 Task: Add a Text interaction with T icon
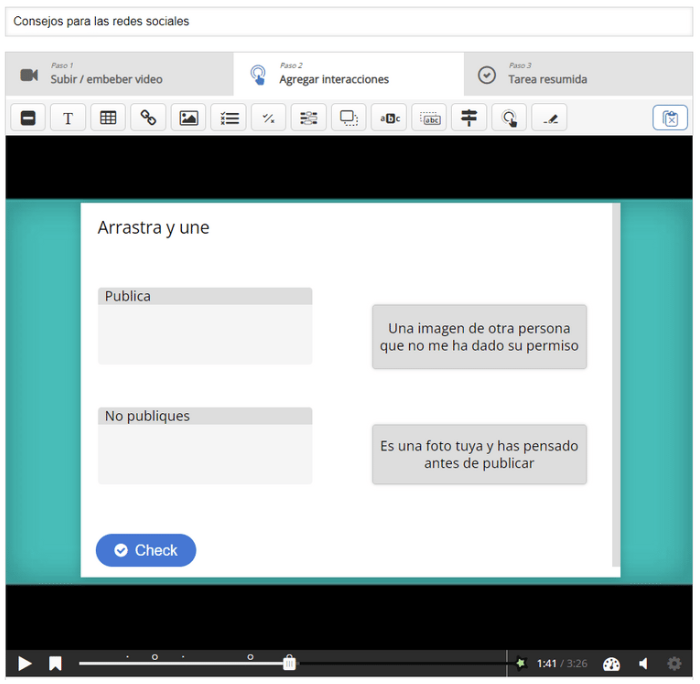pos(68,118)
